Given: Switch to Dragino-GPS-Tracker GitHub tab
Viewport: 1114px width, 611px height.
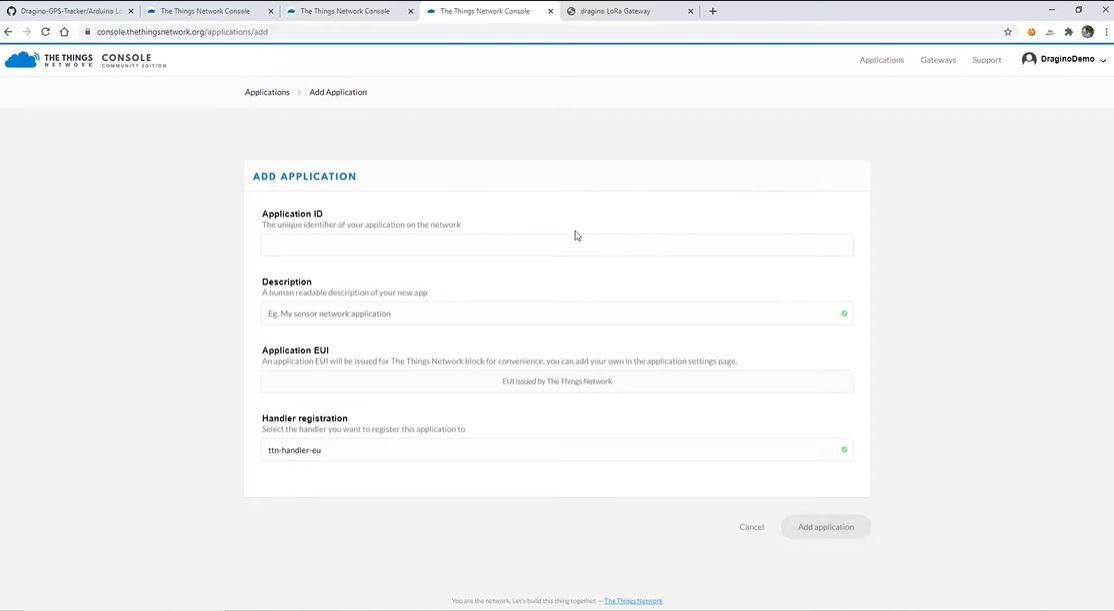Looking at the screenshot, I should (x=70, y=11).
